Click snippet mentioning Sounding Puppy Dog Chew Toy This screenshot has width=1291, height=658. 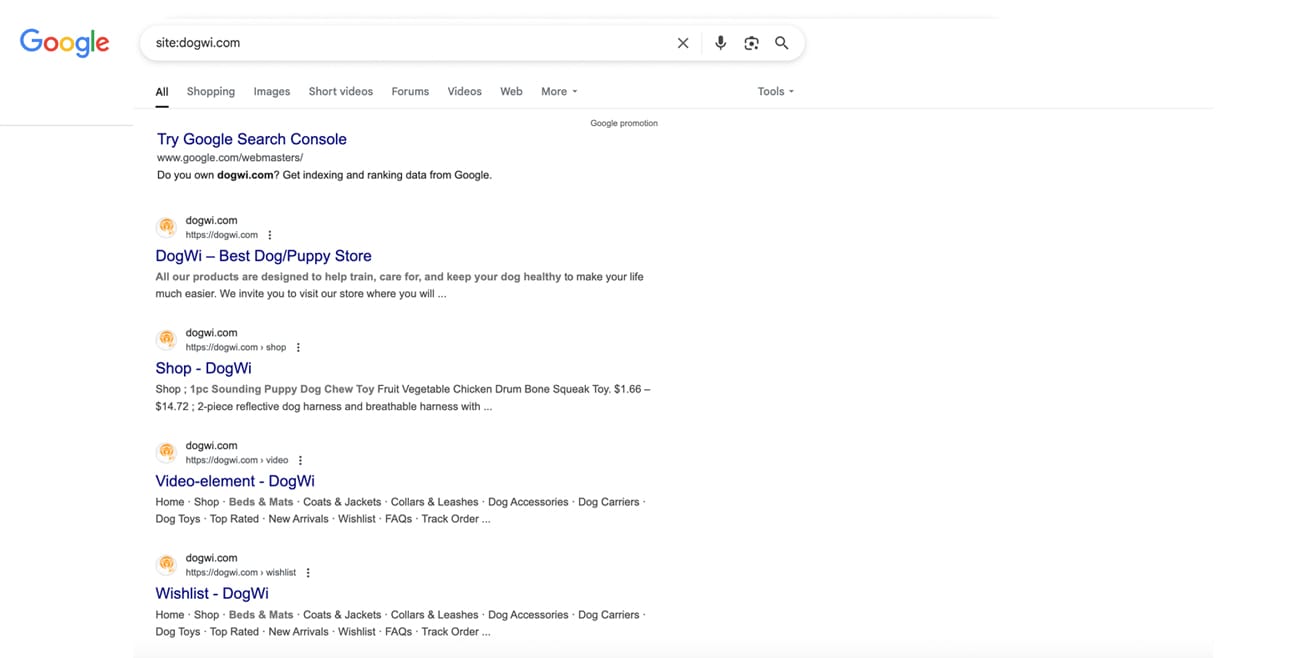[403, 398]
